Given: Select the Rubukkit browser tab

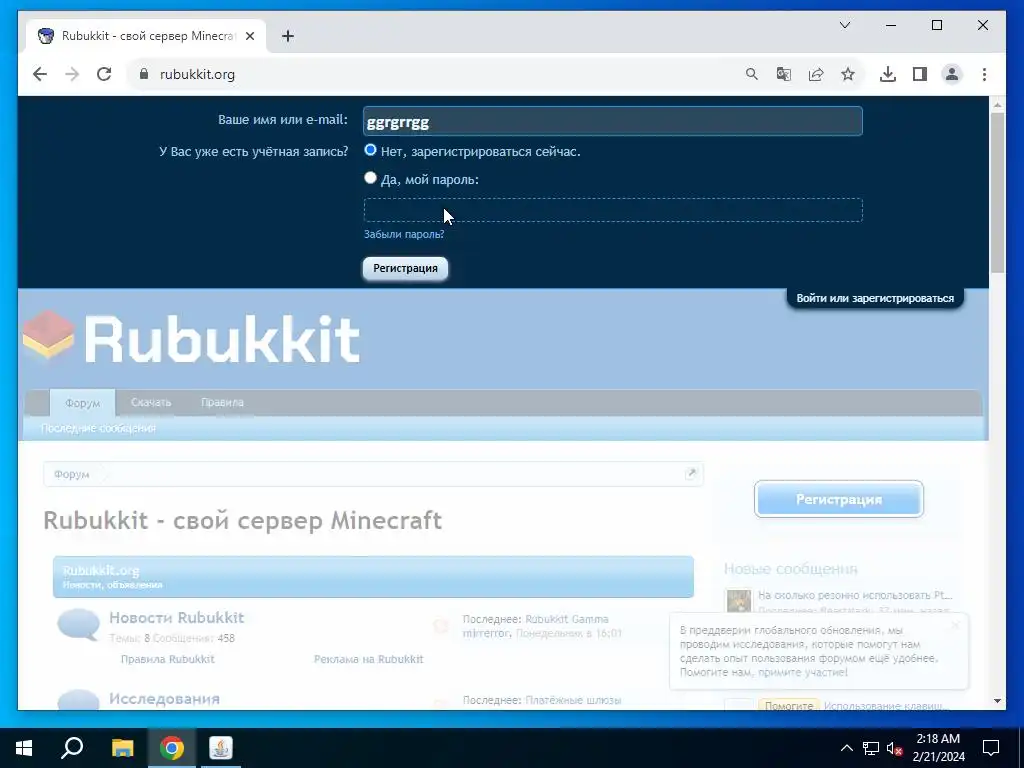Looking at the screenshot, I should coord(146,36).
